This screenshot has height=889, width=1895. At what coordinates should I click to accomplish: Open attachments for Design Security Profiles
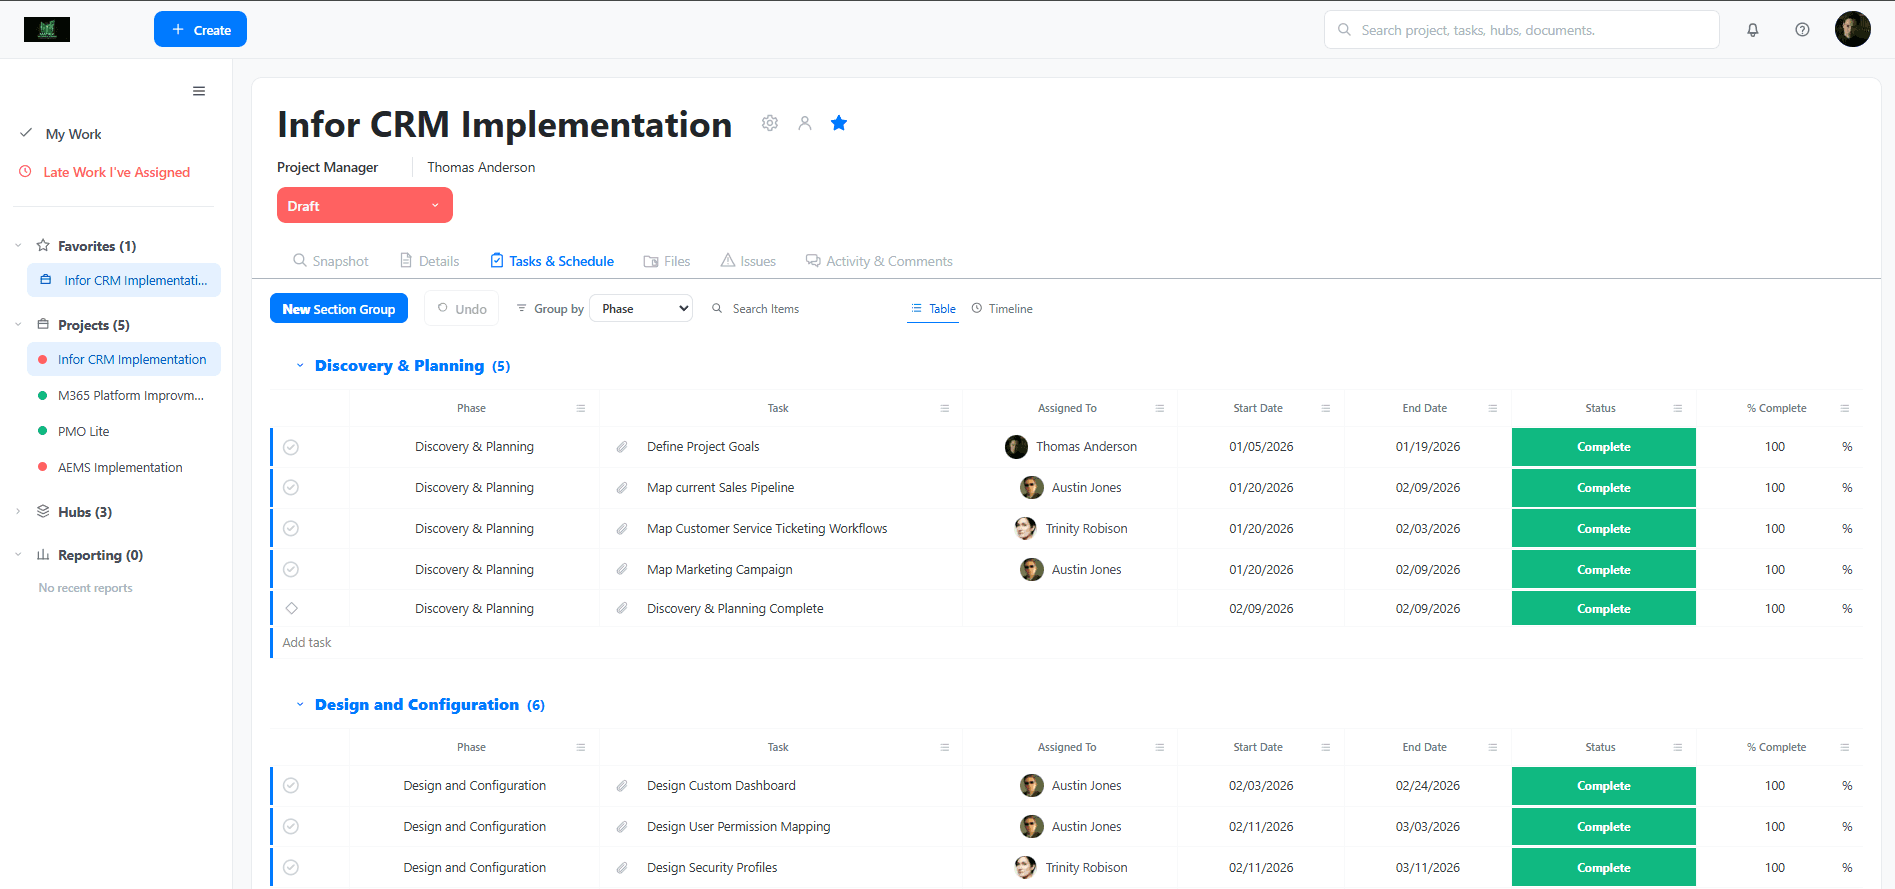click(x=622, y=868)
